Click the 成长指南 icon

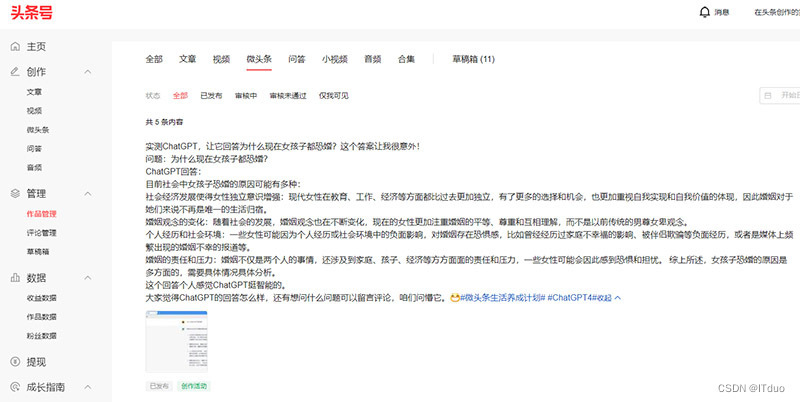[15, 387]
